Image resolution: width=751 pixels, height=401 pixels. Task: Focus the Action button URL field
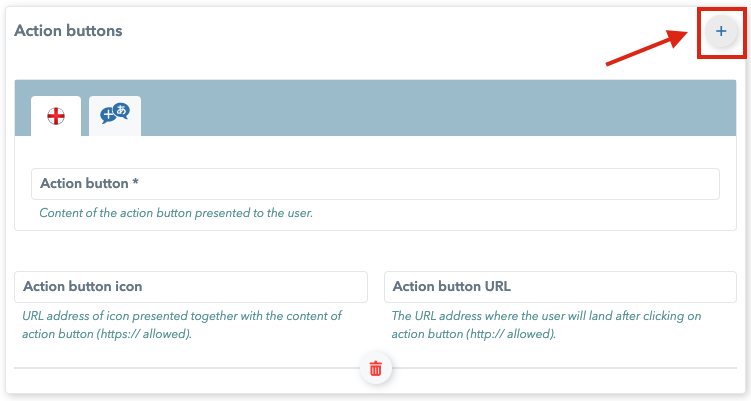[560, 287]
